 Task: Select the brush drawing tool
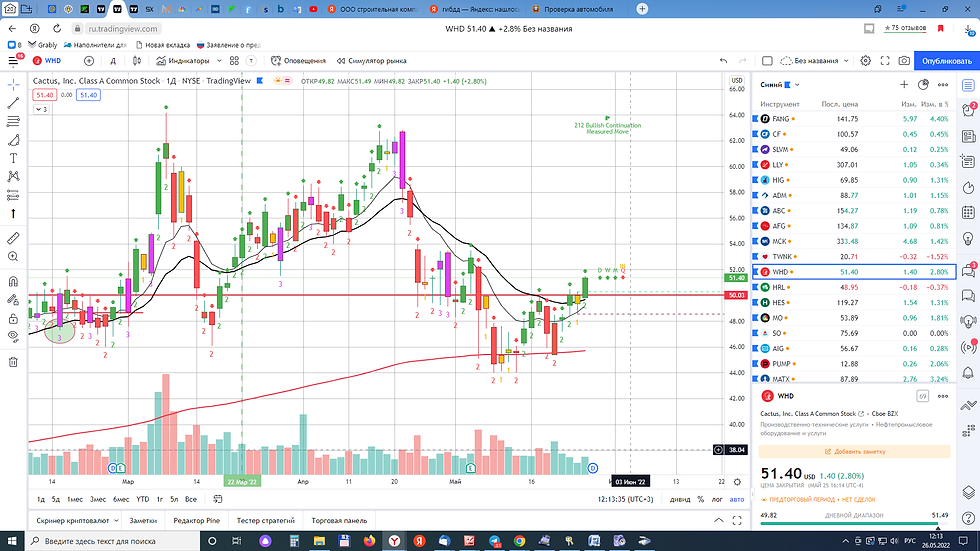pyautogui.click(x=13, y=140)
